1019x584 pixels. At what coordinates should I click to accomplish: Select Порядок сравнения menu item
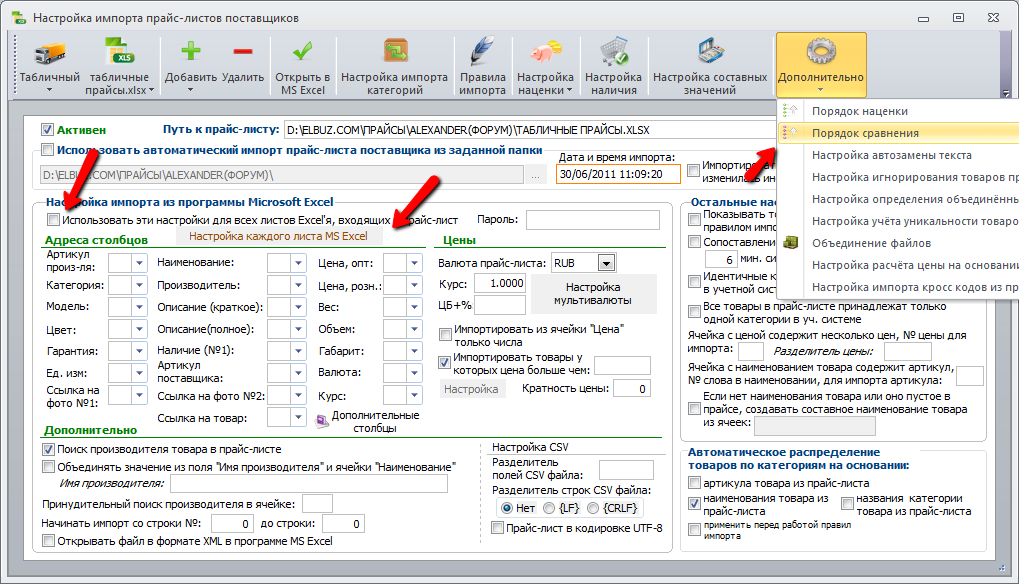click(x=898, y=133)
